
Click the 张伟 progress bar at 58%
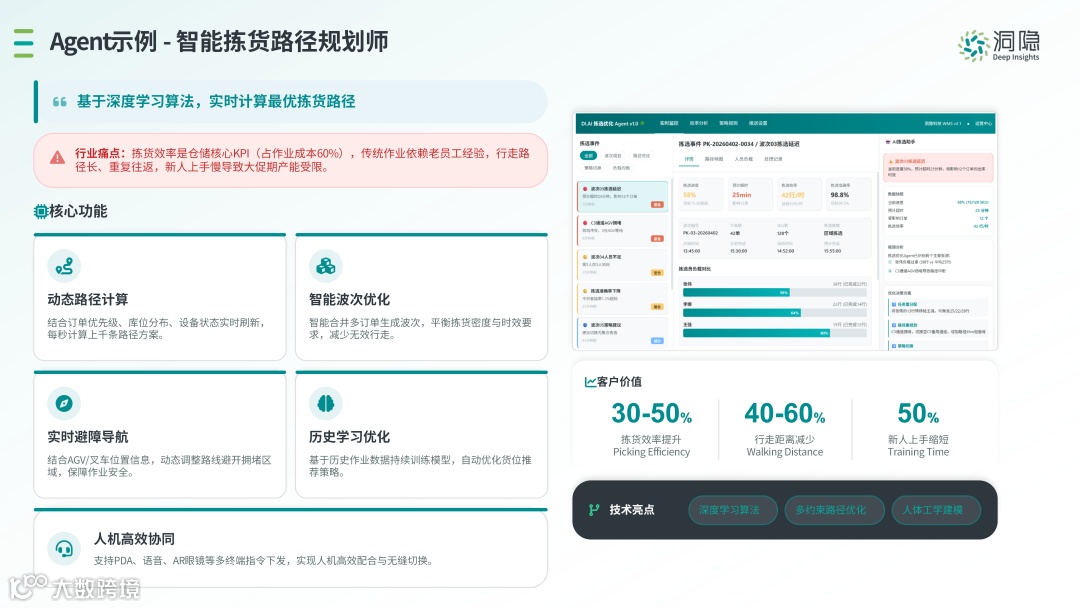click(736, 293)
